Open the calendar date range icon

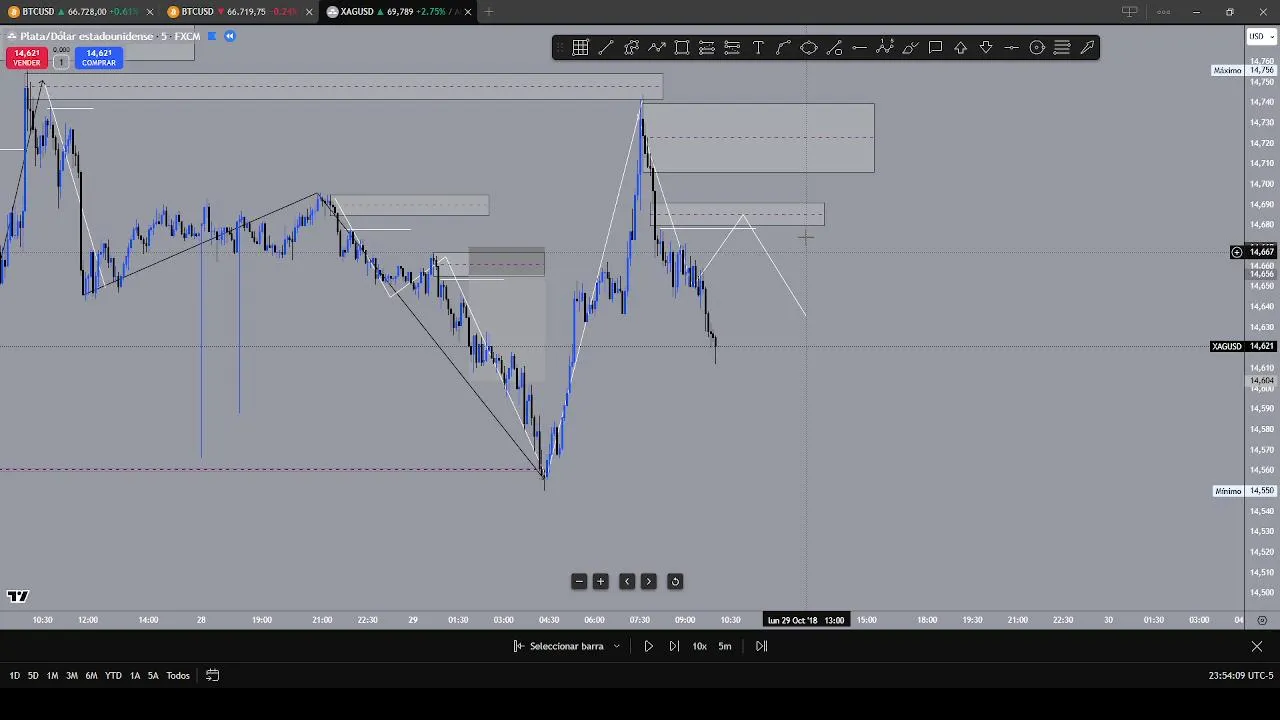point(212,675)
